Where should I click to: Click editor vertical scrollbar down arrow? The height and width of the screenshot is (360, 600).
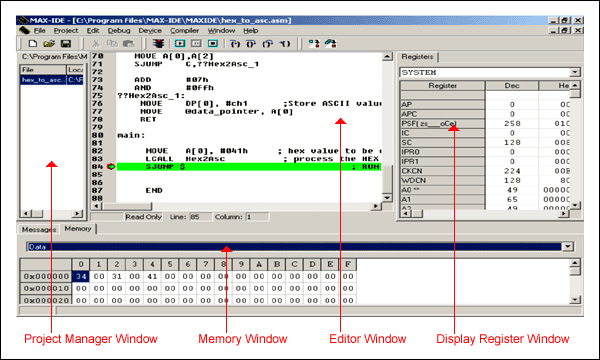click(387, 197)
